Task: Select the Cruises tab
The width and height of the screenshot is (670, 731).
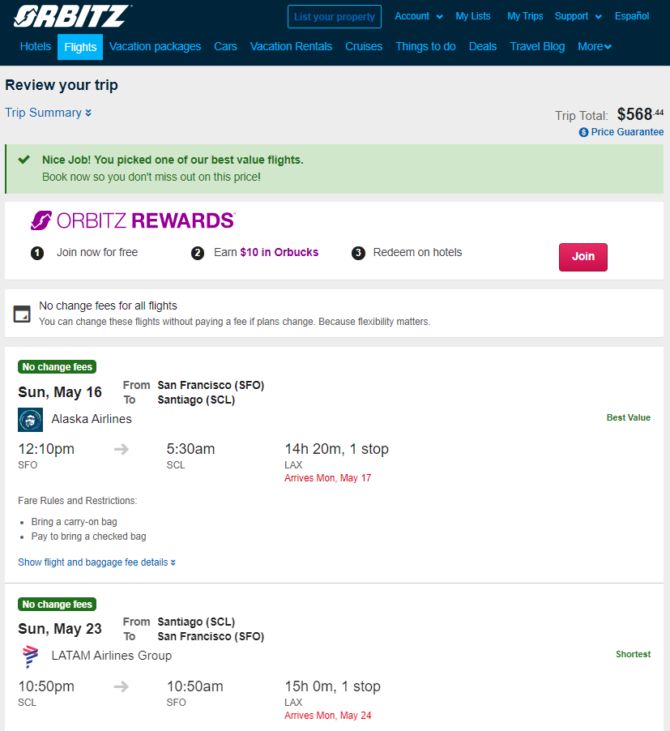Action: [x=364, y=47]
